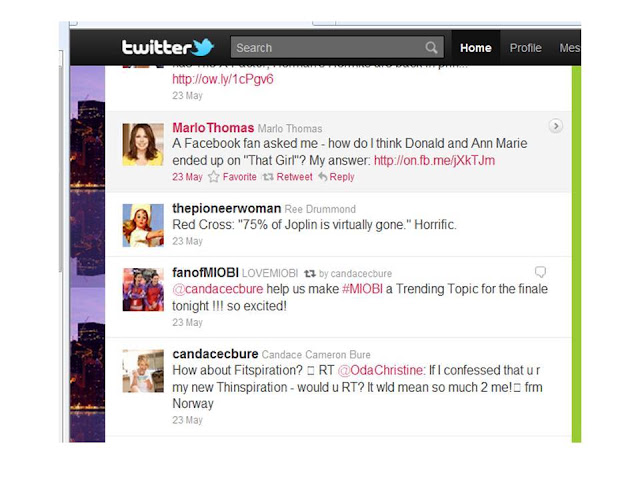Open @OdaChristine mention link
Screen dimensions: 640x480
381,370
